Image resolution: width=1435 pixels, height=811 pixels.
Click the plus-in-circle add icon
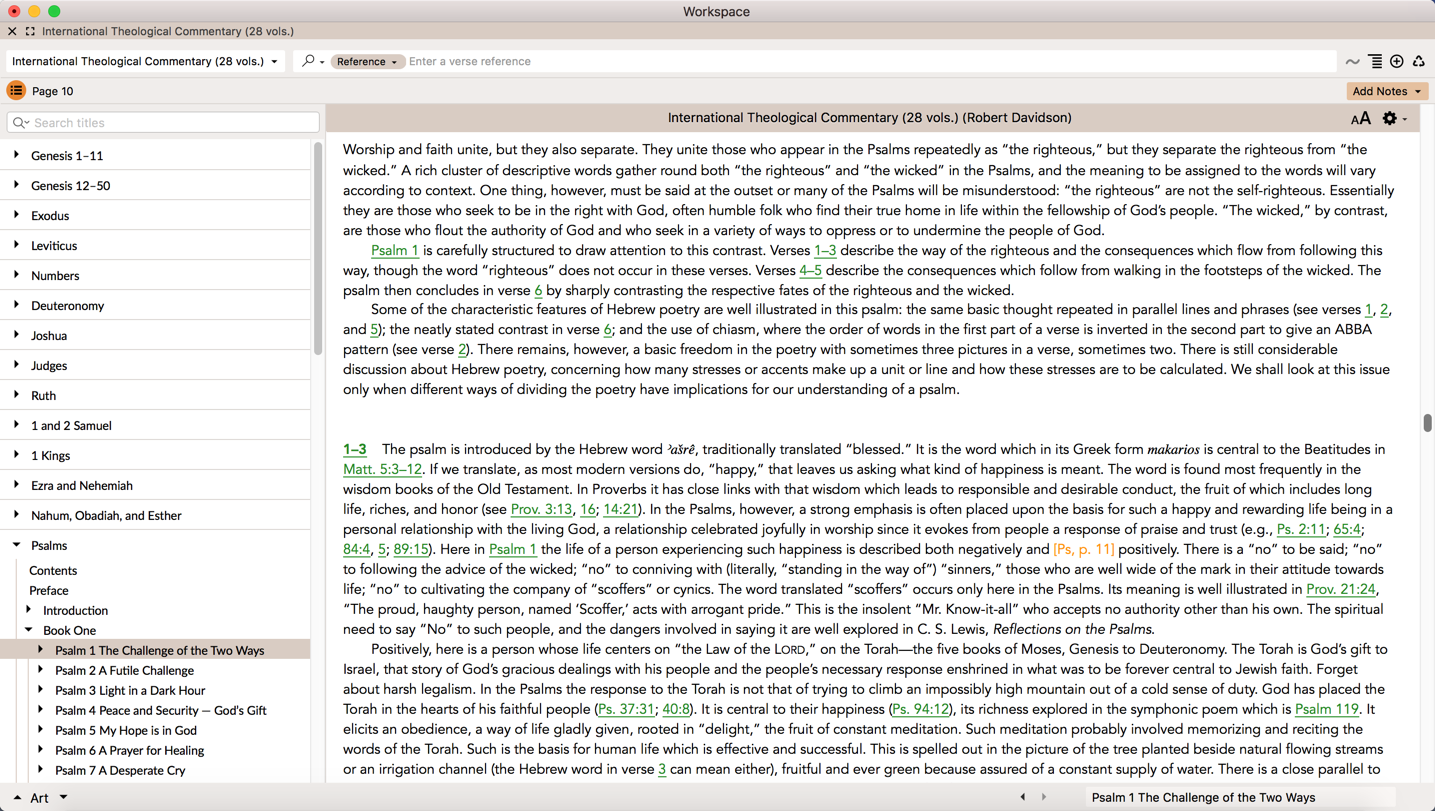tap(1397, 62)
